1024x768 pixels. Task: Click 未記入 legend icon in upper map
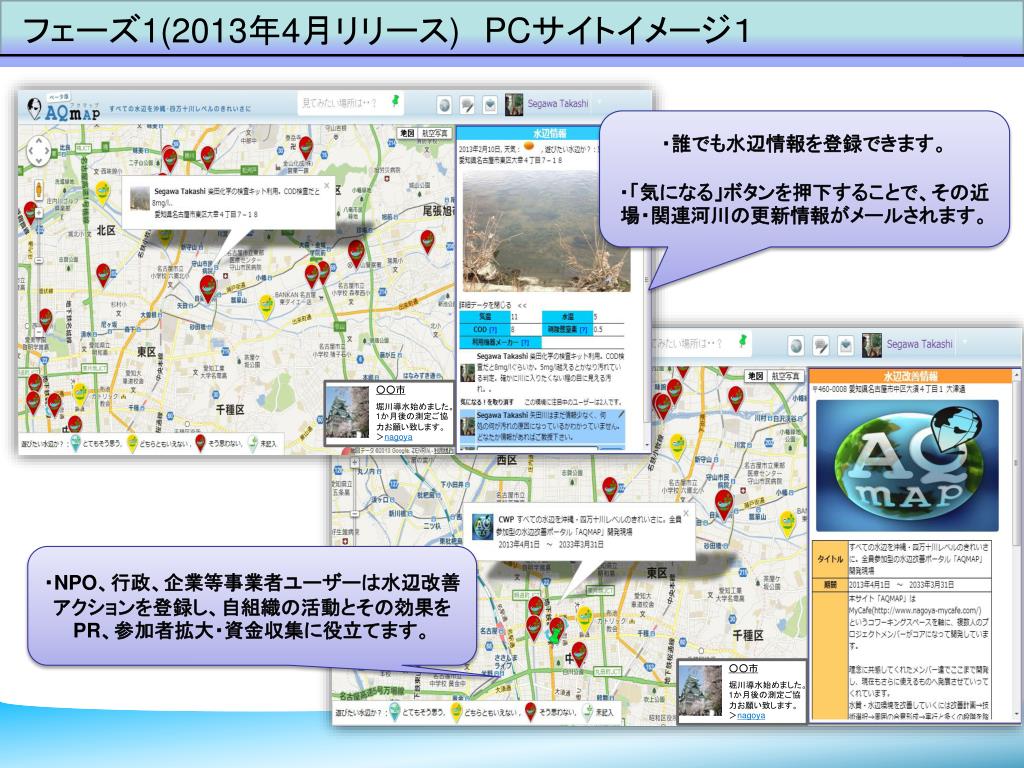coord(253,443)
